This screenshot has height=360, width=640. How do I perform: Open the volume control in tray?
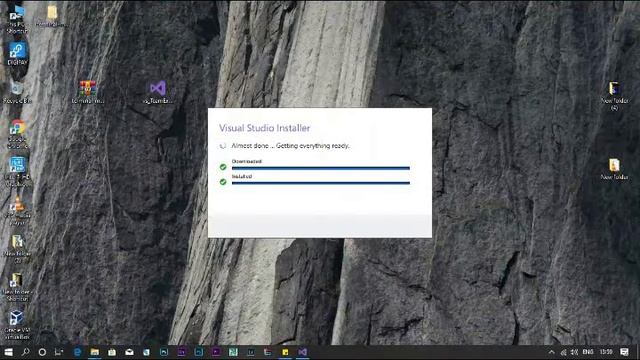coord(574,352)
